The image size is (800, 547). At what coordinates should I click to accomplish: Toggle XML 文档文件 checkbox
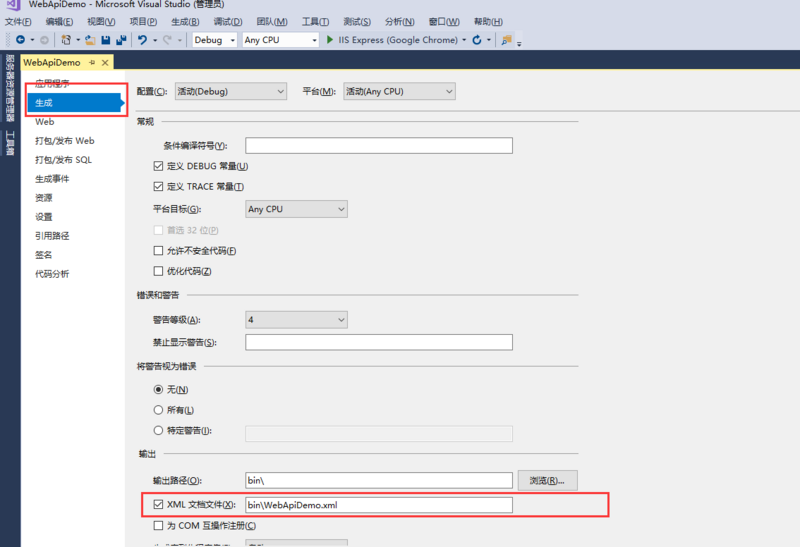pos(158,505)
